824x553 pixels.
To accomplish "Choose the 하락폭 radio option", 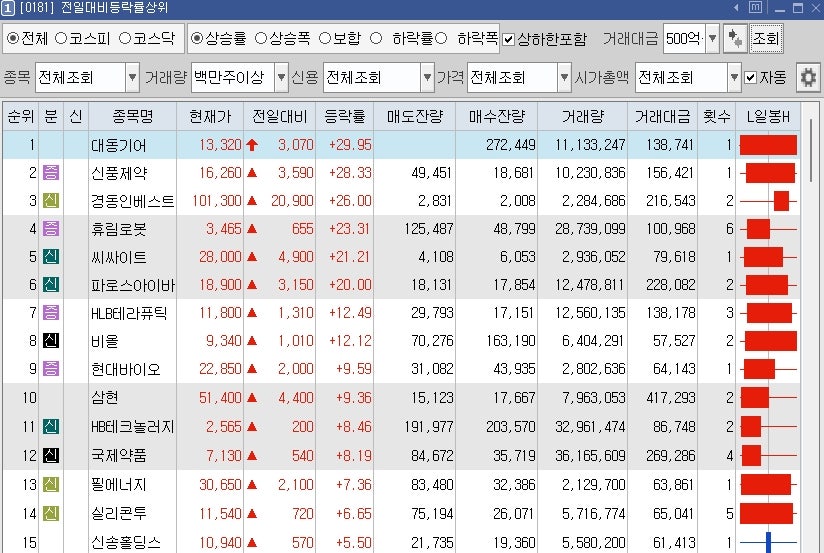I will [441, 38].
